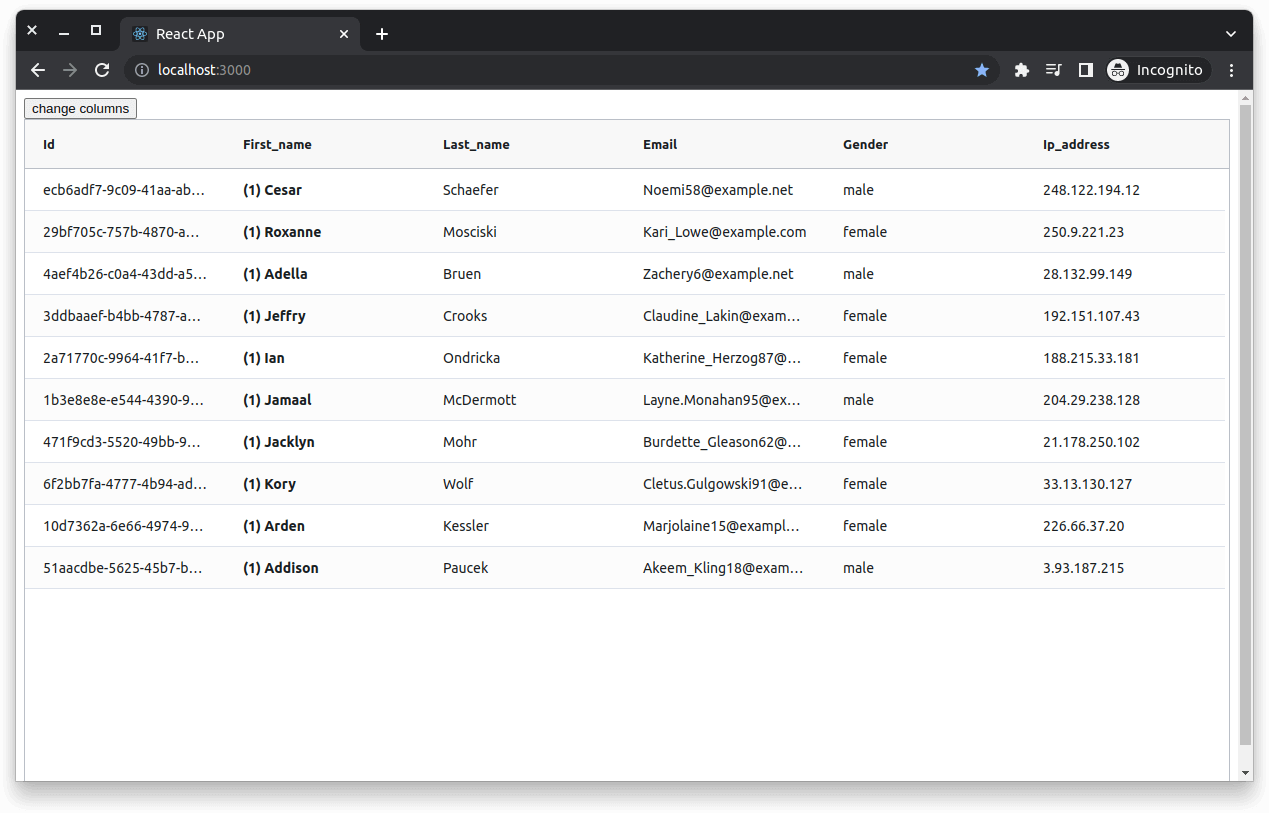Viewport: 1269px width, 813px height.
Task: Click the reading list icon
Action: [x=1053, y=70]
